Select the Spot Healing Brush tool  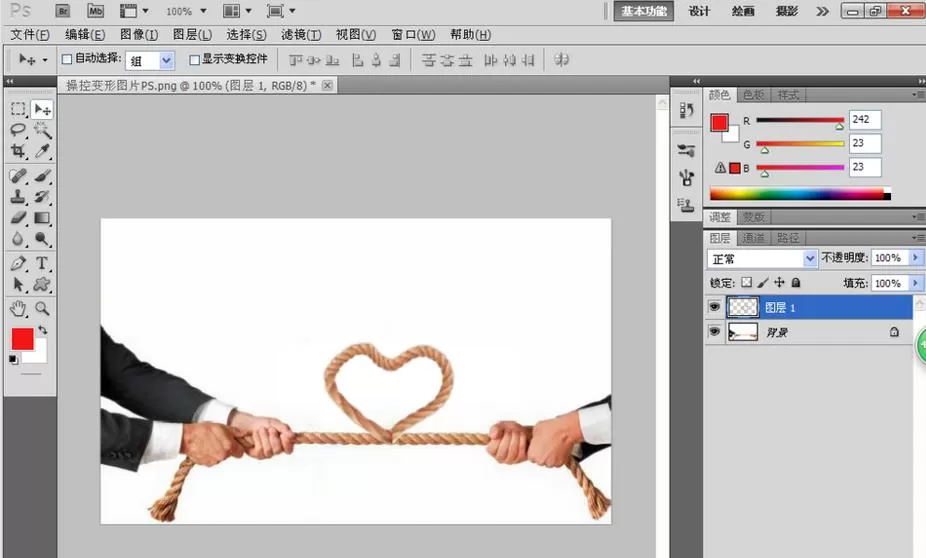point(18,176)
